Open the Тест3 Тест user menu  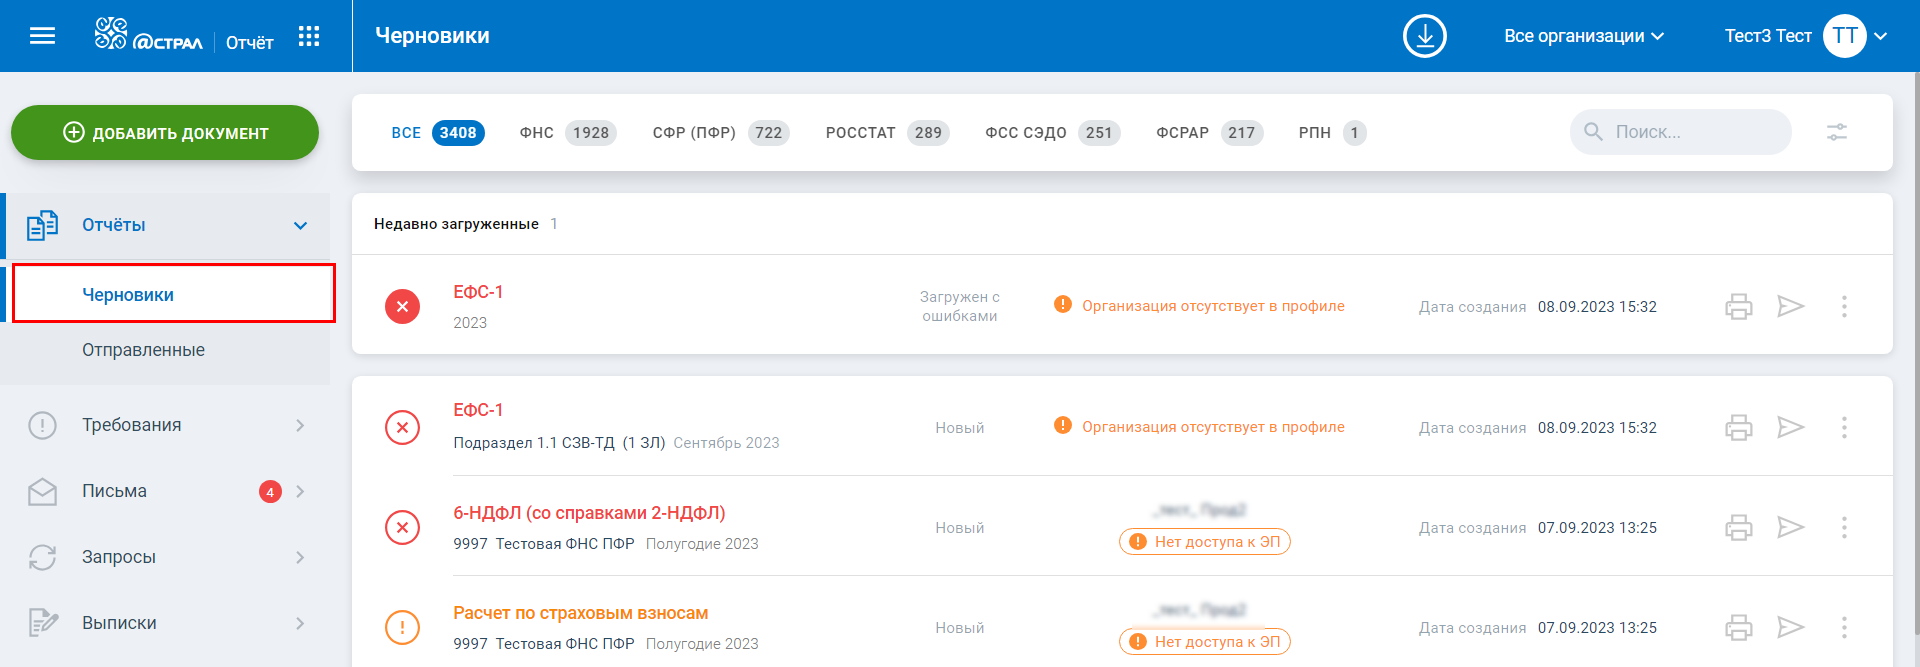1805,36
